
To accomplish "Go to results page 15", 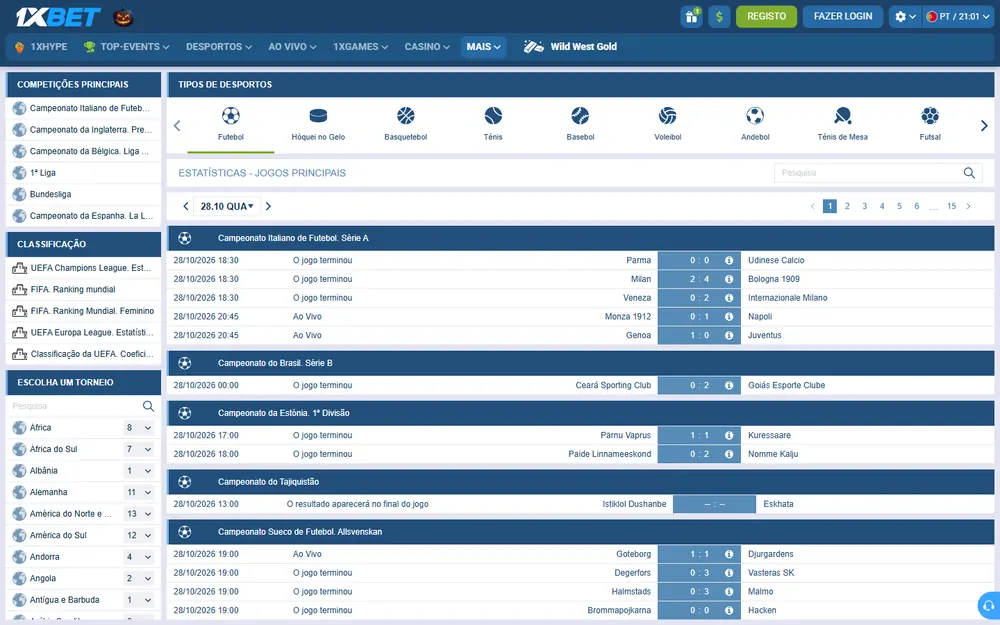I will [x=951, y=206].
